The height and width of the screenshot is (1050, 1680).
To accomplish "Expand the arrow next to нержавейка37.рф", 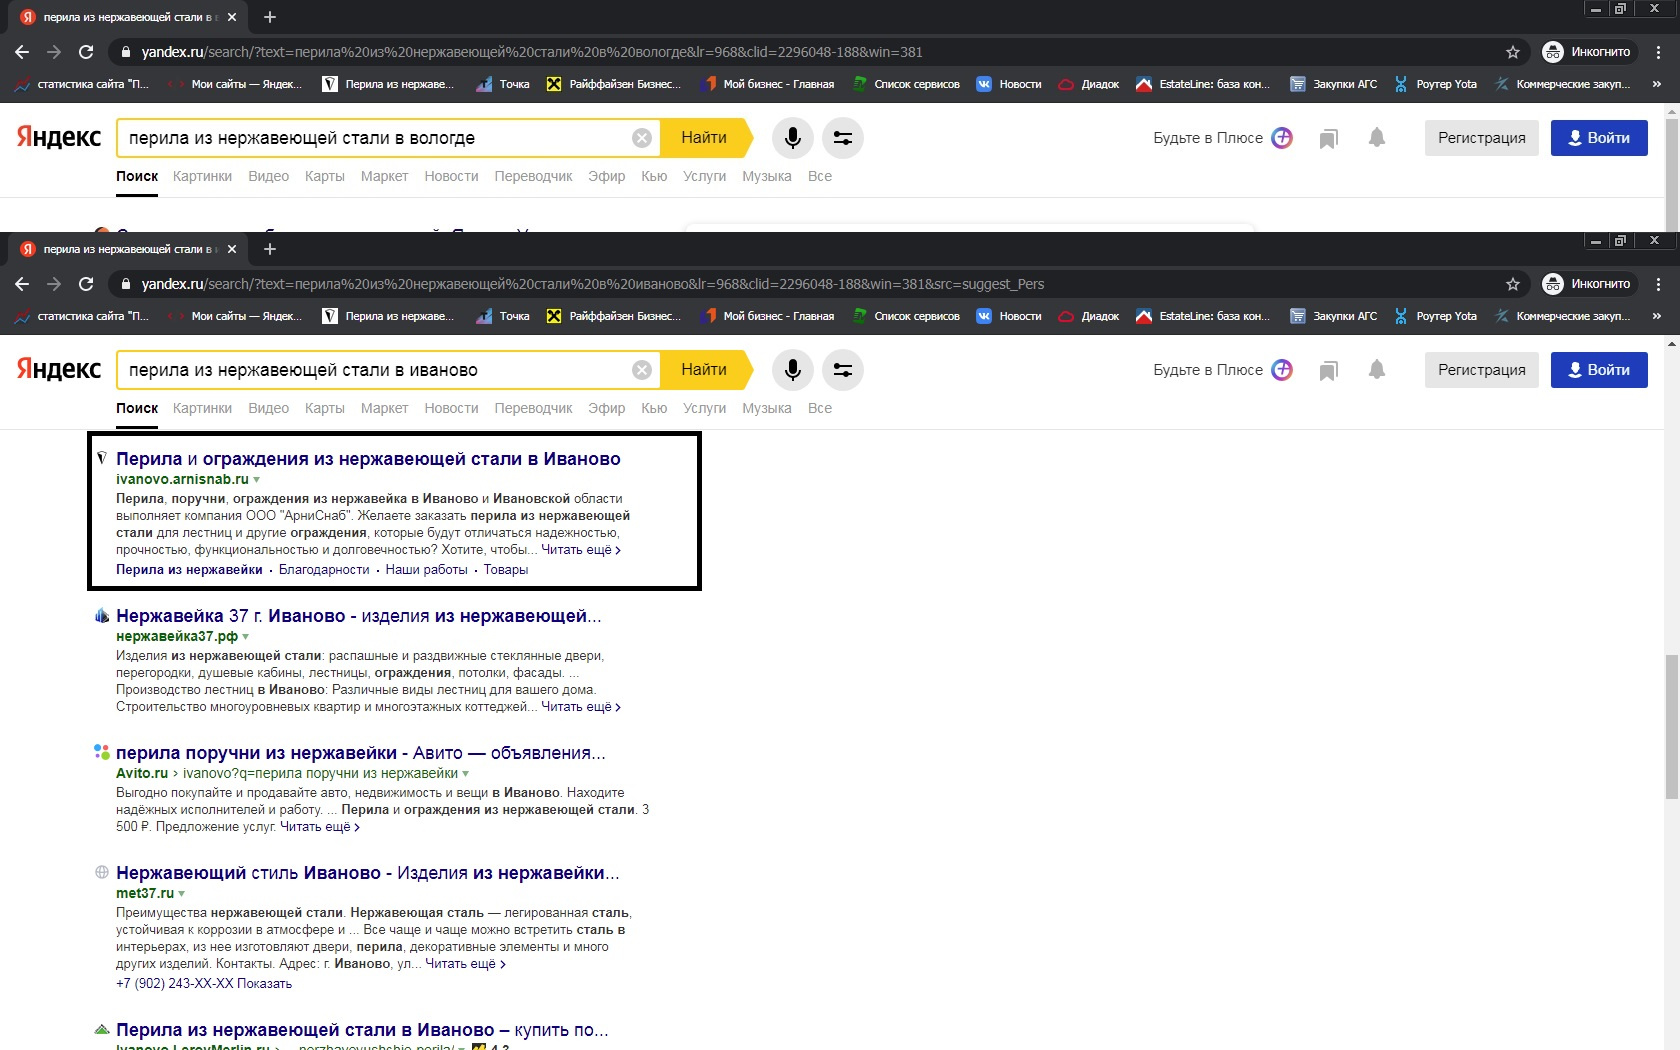I will pyautogui.click(x=246, y=637).
